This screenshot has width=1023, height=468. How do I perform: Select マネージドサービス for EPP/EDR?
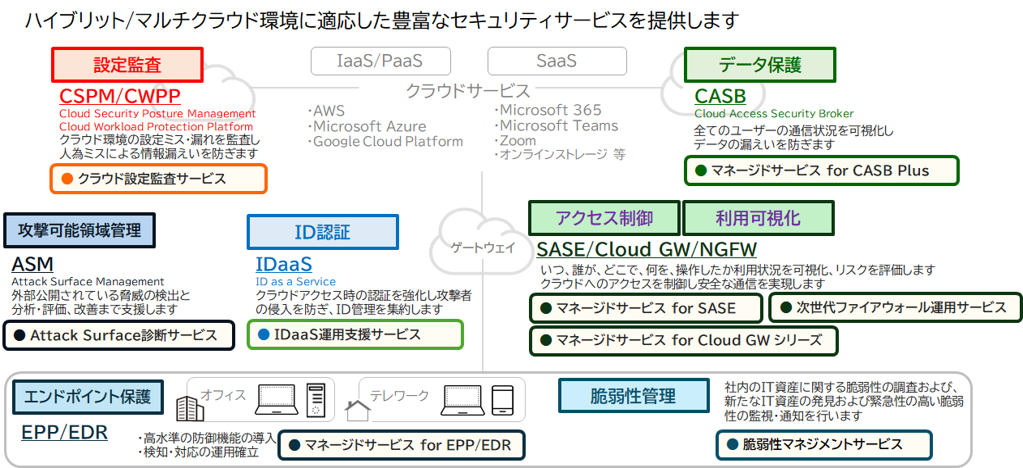point(400,445)
